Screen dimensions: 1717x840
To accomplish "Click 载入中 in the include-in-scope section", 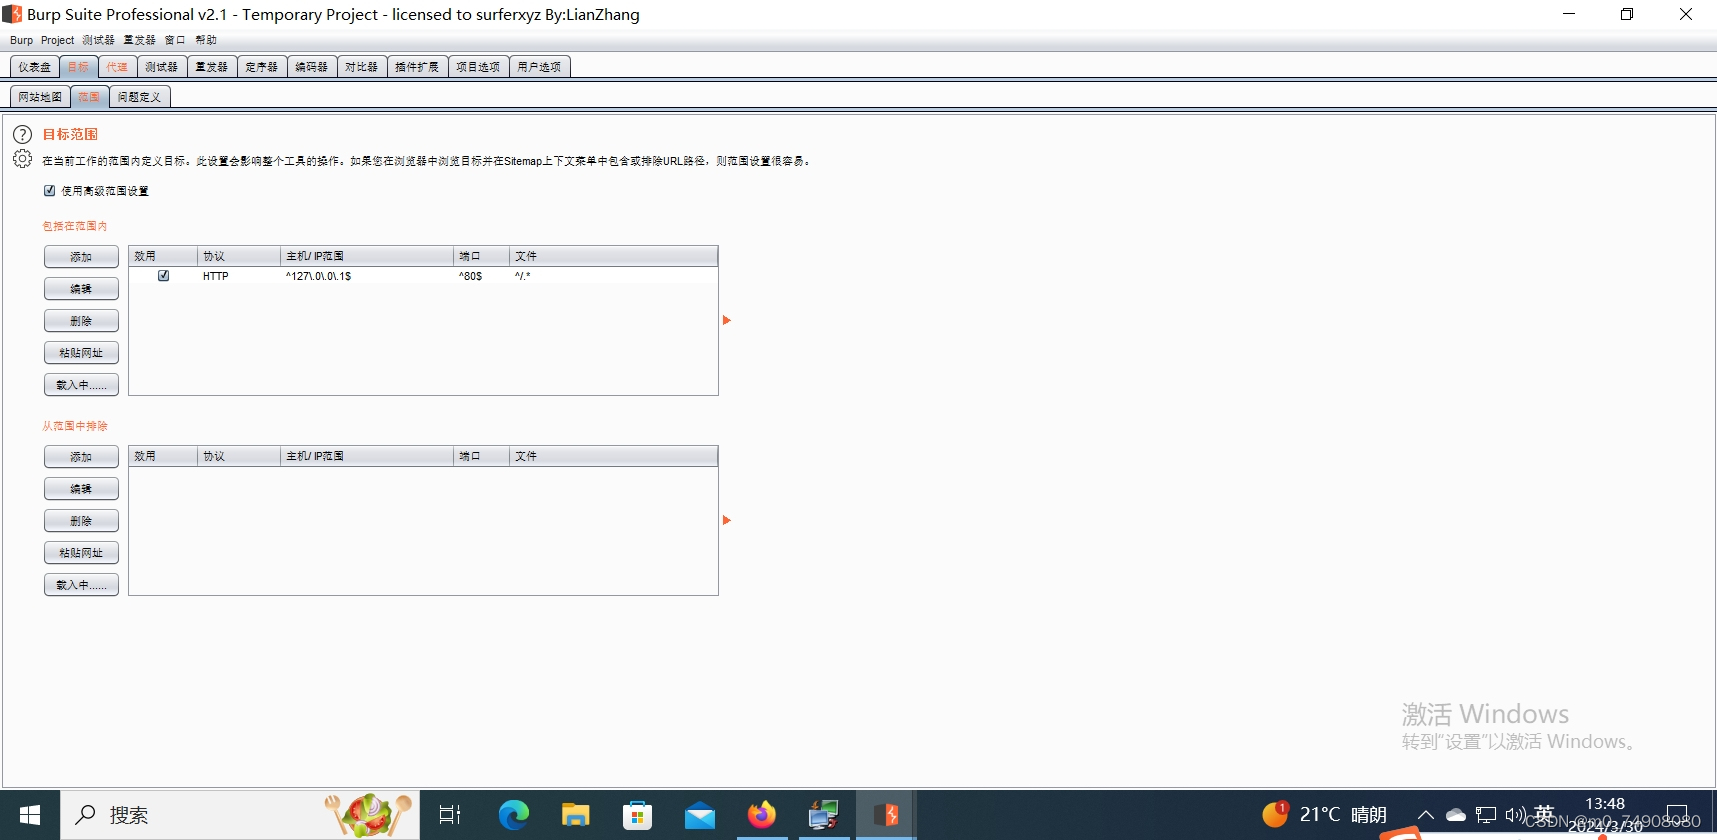I will tap(81, 385).
